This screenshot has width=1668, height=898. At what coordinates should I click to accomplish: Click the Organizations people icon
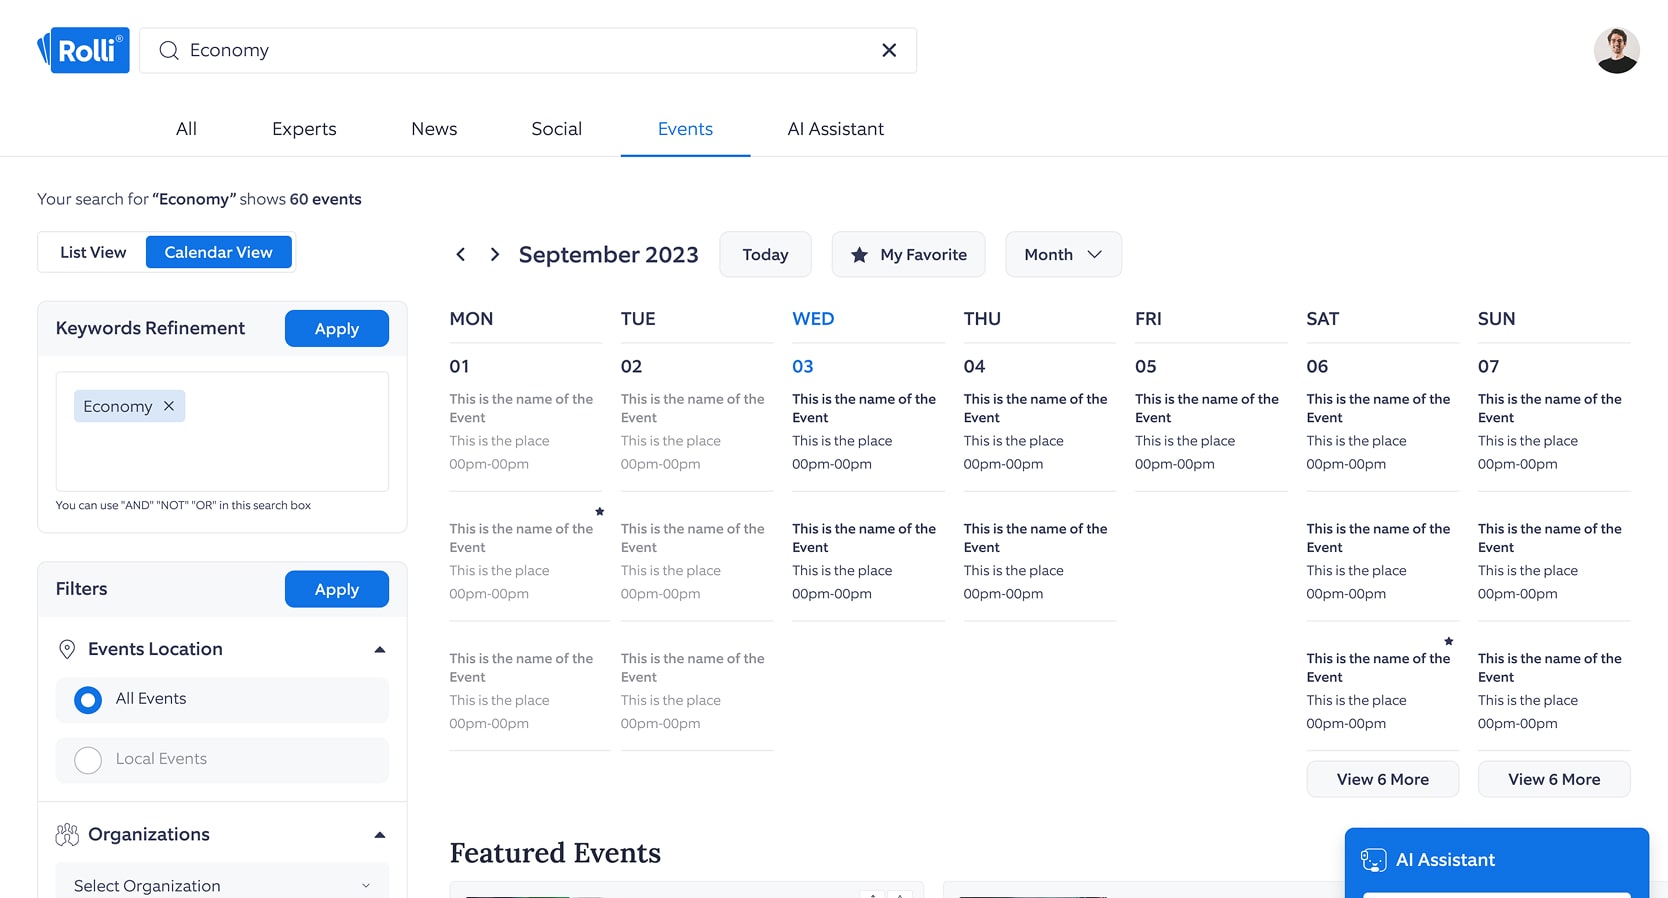(x=67, y=834)
